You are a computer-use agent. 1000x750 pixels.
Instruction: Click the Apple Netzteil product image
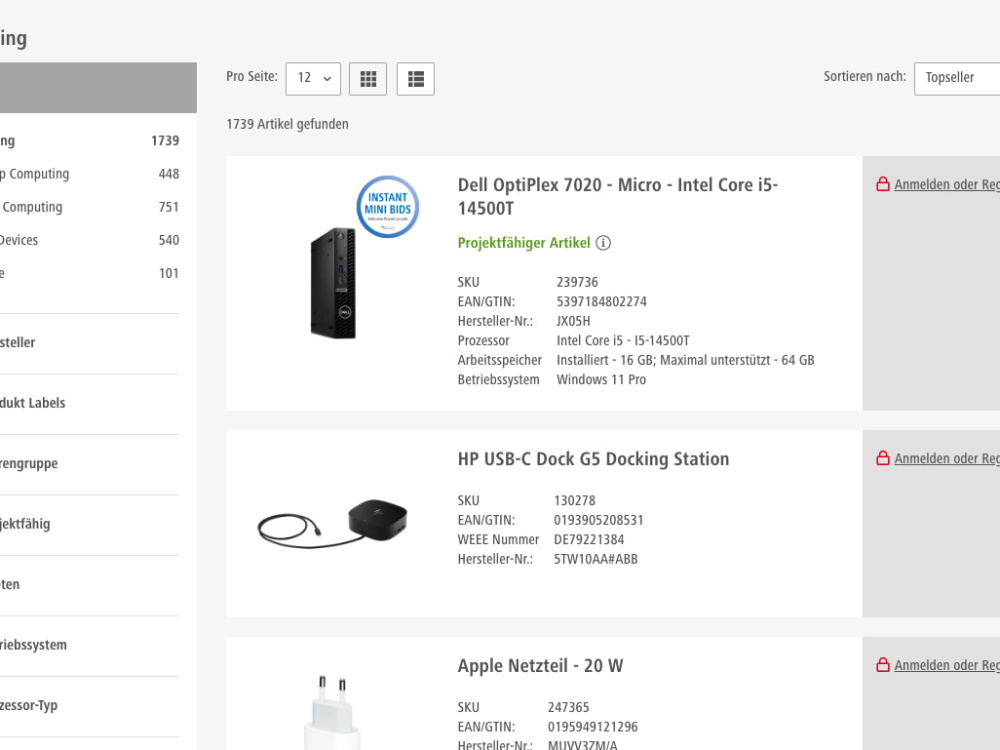(x=332, y=712)
